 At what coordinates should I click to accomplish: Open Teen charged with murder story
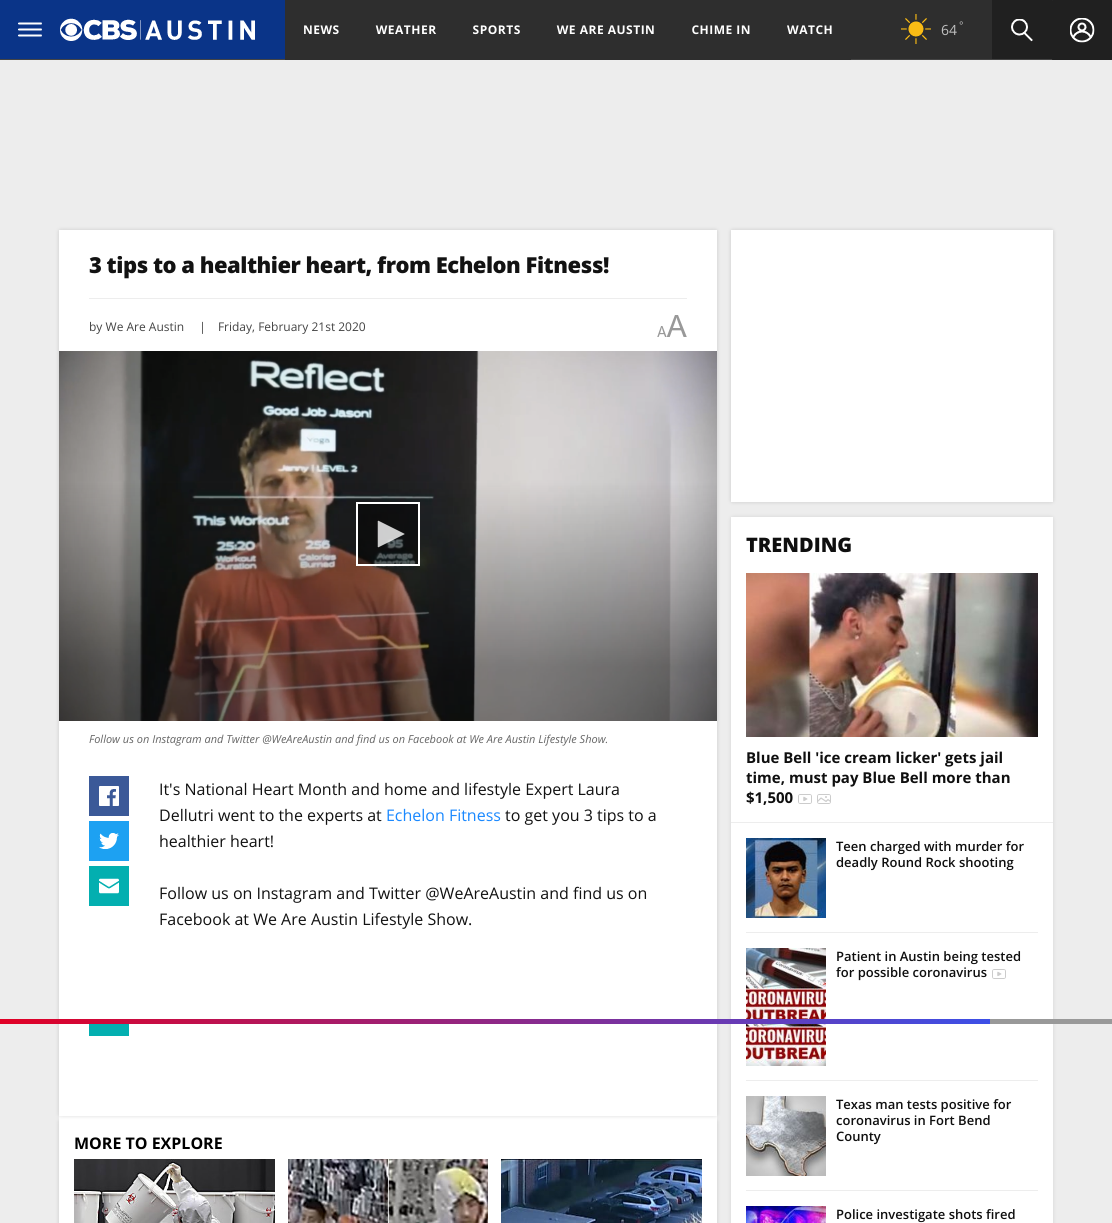[930, 854]
